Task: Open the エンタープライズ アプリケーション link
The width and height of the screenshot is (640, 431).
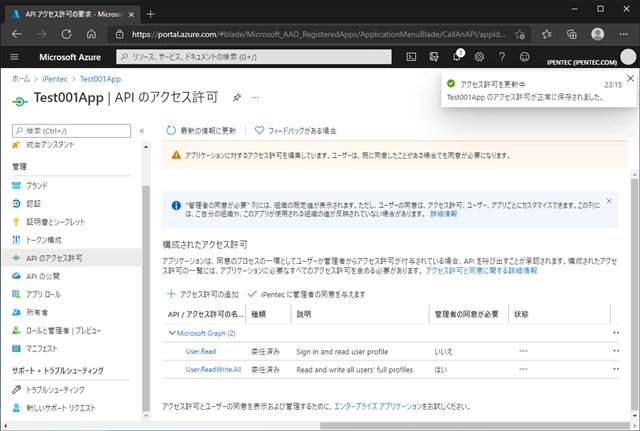Action: 378,406
